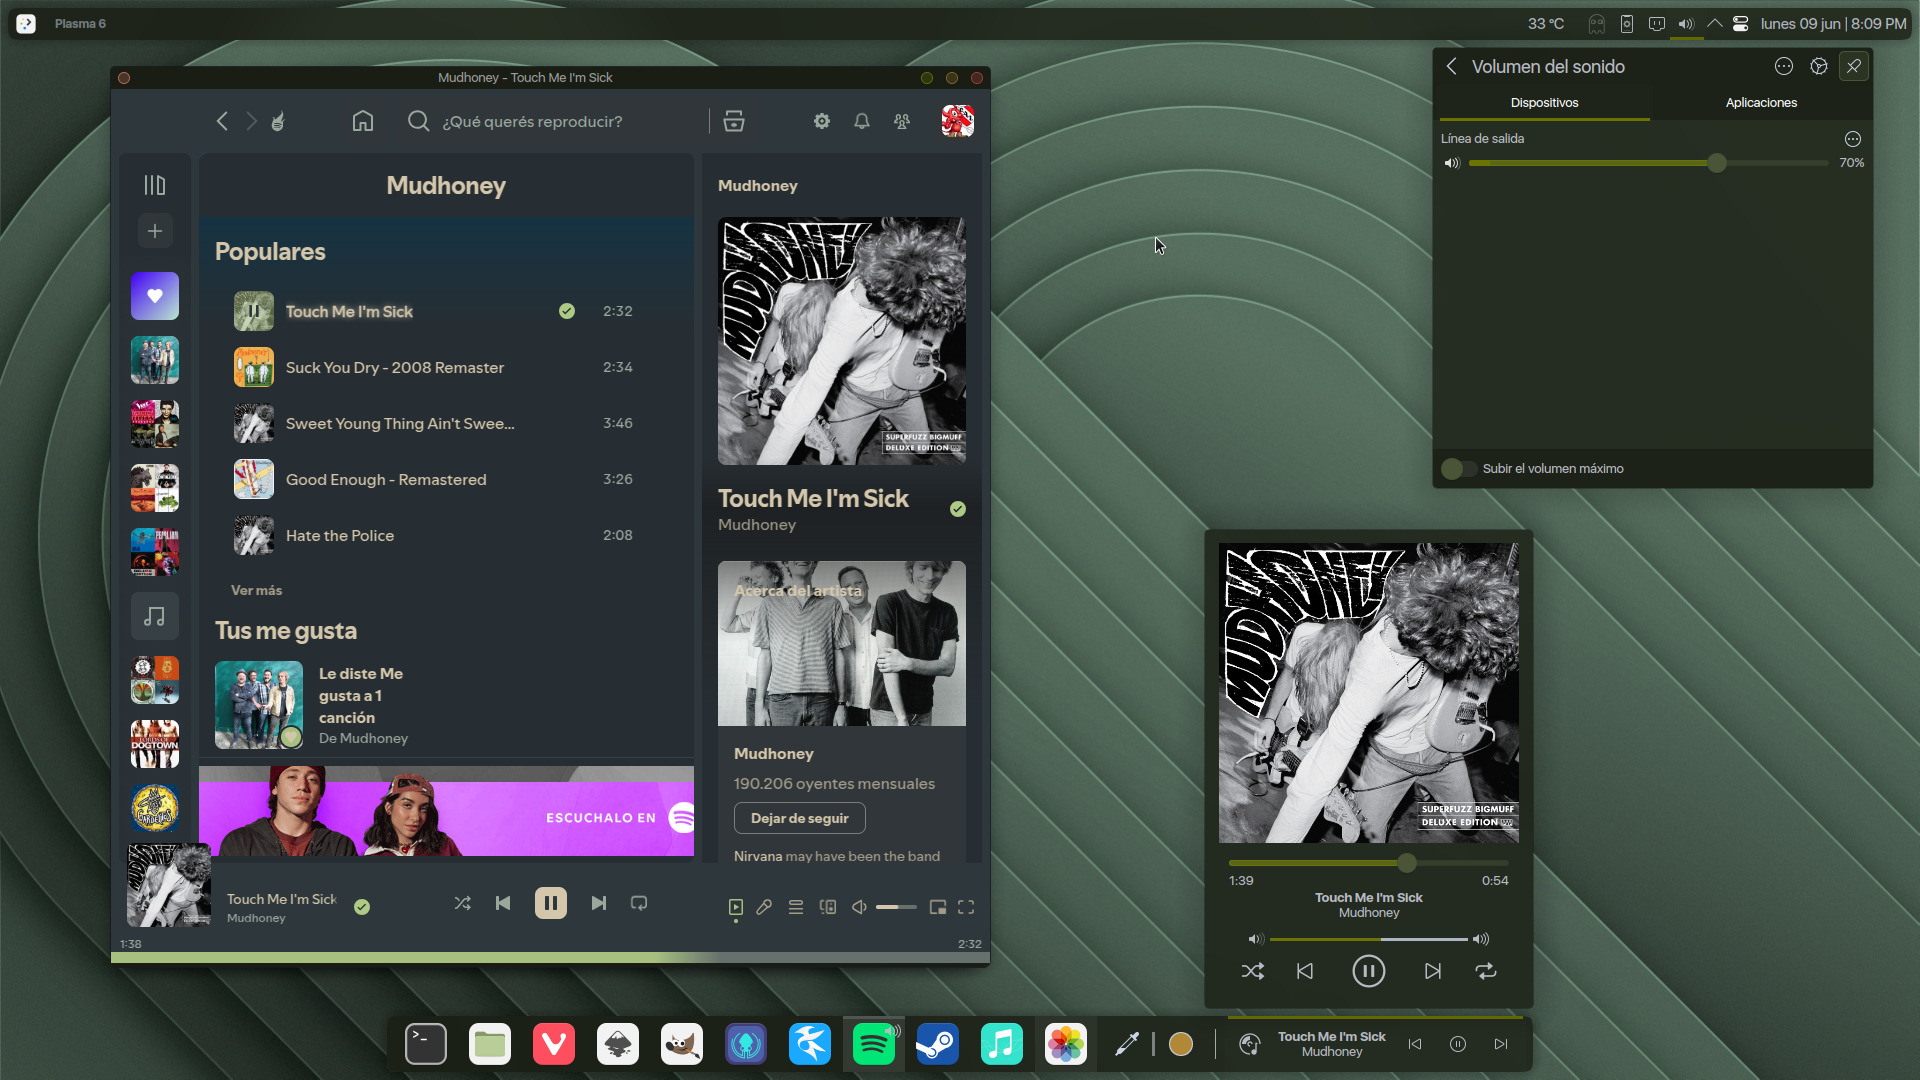Seek on the Spotify song progress bar
The height and width of the screenshot is (1080, 1920).
click(550, 957)
